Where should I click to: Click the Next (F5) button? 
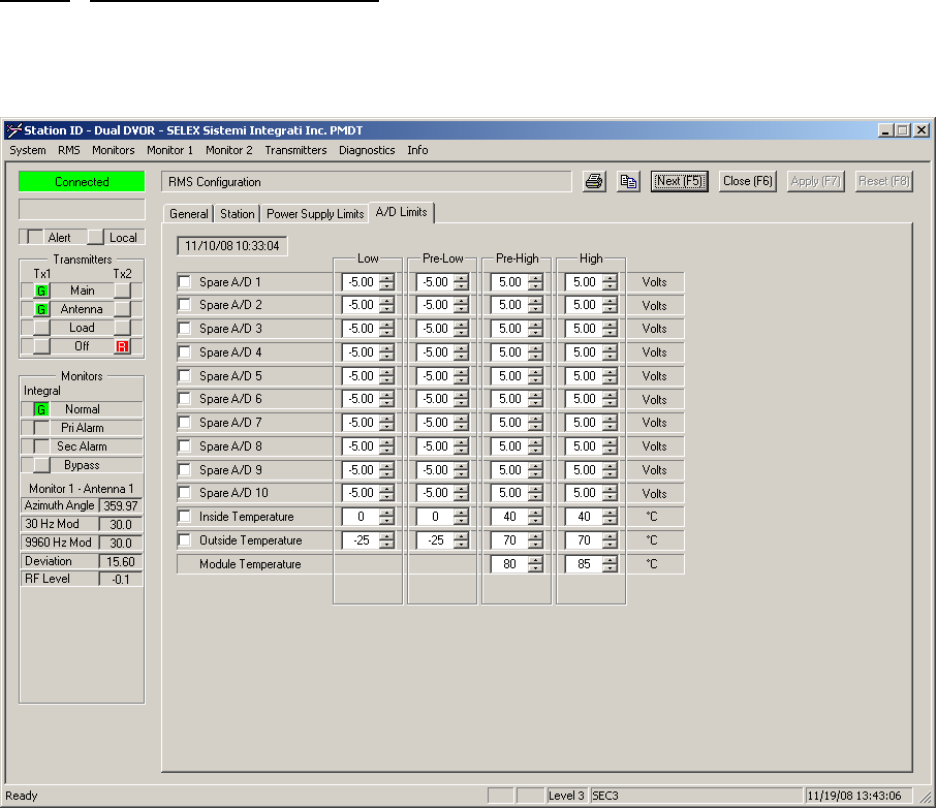679,181
